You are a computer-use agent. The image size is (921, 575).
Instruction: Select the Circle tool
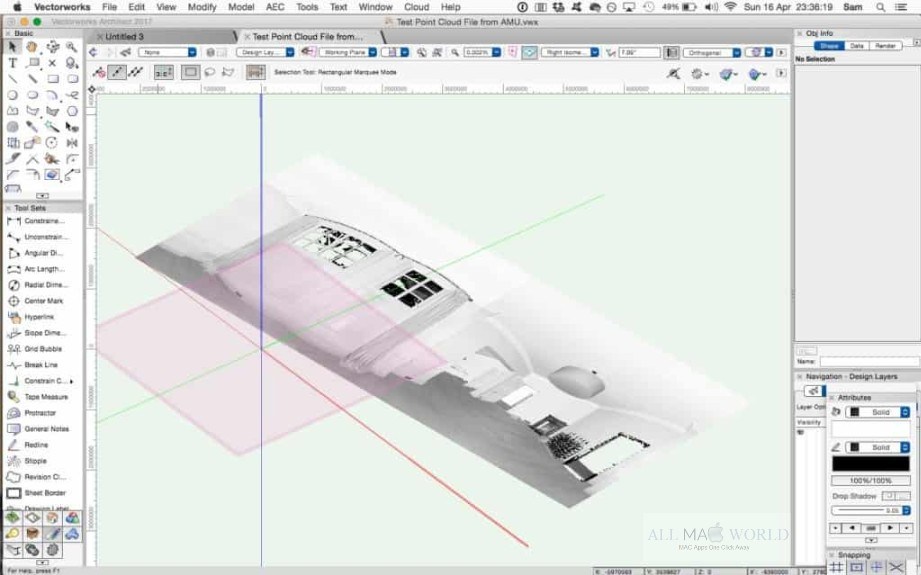pos(12,95)
